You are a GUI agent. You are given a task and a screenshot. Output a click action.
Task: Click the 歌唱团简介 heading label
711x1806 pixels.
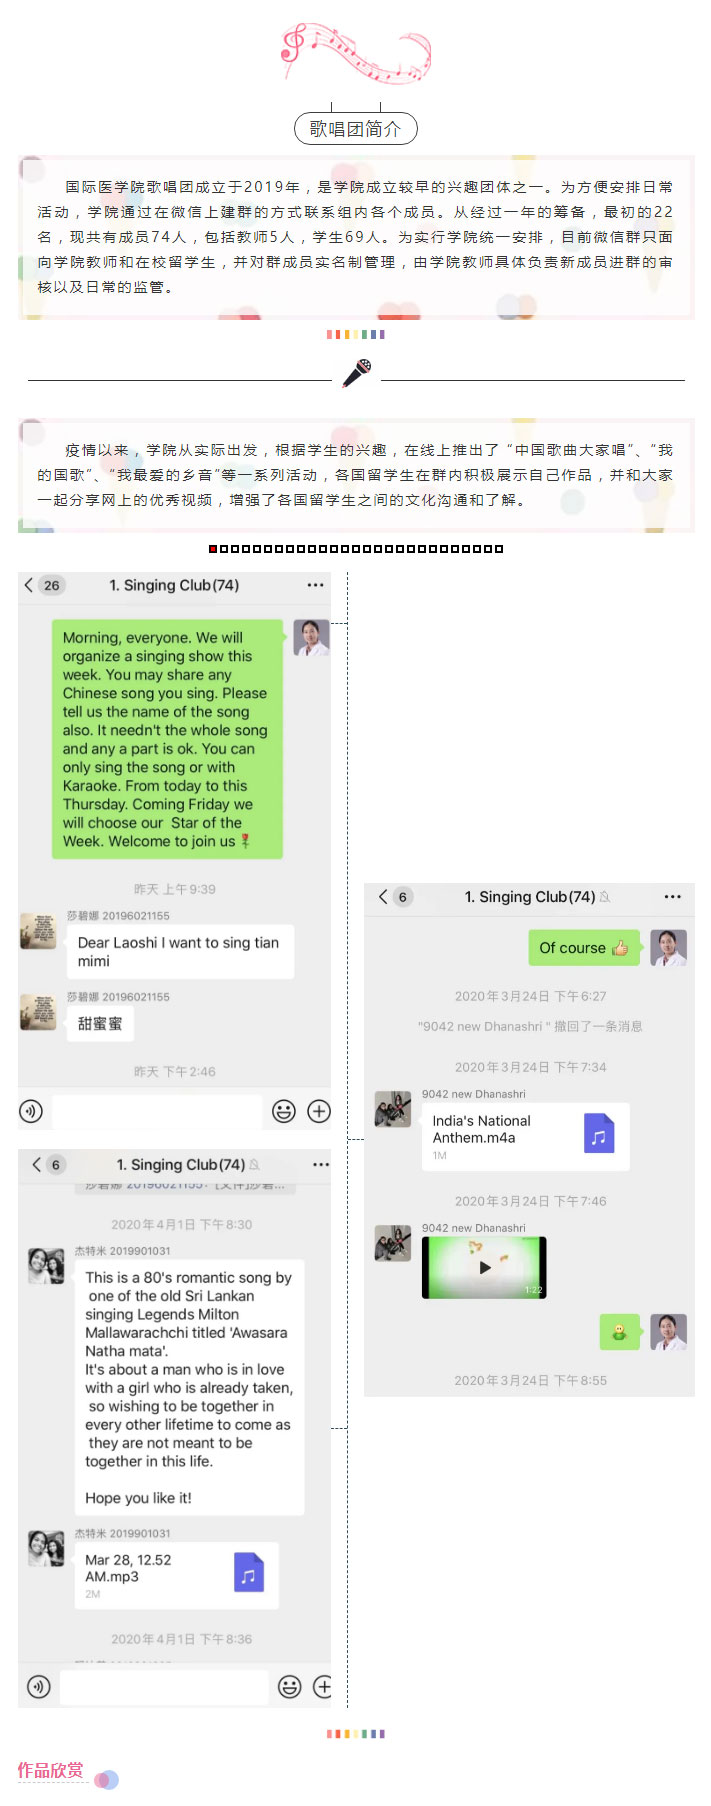(x=355, y=128)
